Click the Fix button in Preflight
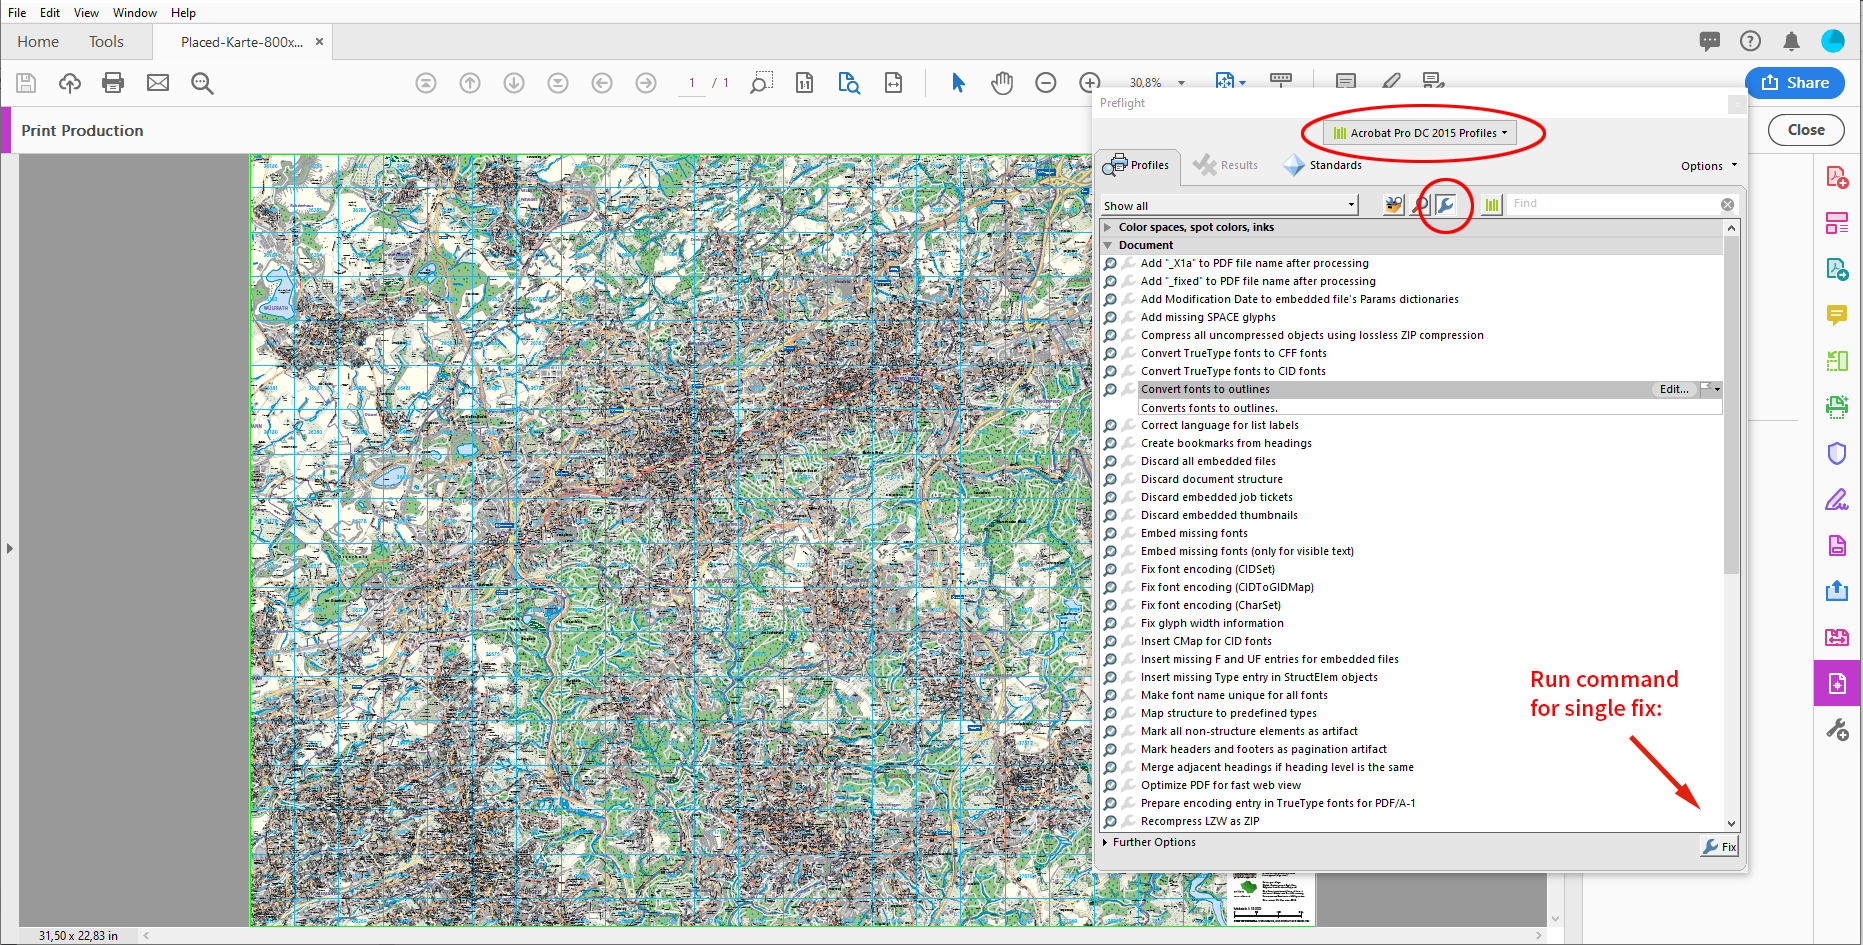This screenshot has height=945, width=1863. coord(1719,846)
